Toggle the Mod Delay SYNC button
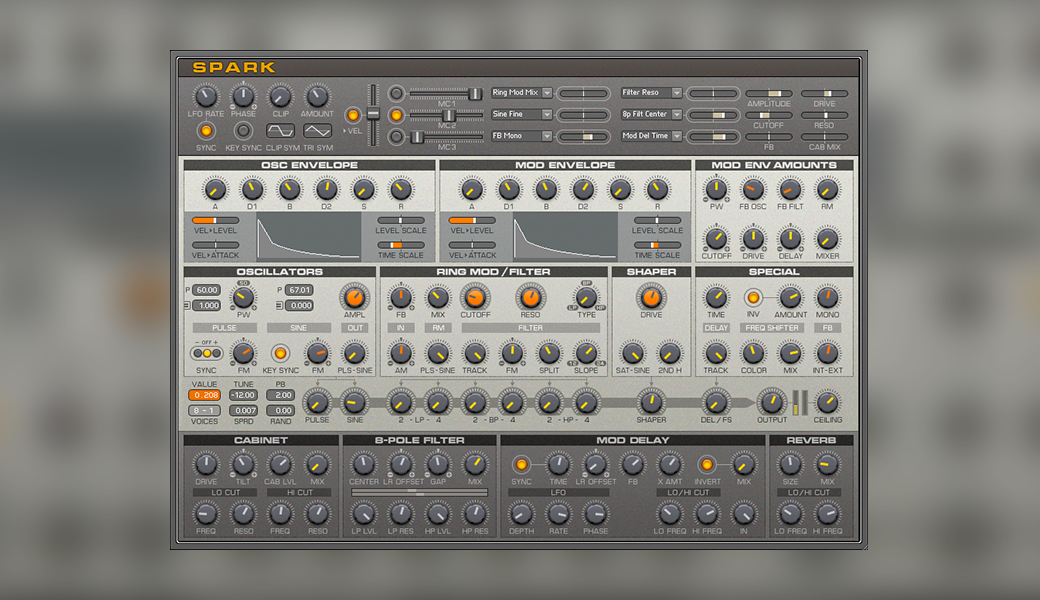This screenshot has height=600, width=1040. (521, 464)
